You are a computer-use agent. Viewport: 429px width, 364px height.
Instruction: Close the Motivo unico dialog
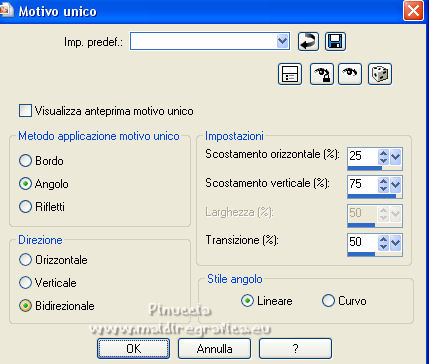point(413,11)
